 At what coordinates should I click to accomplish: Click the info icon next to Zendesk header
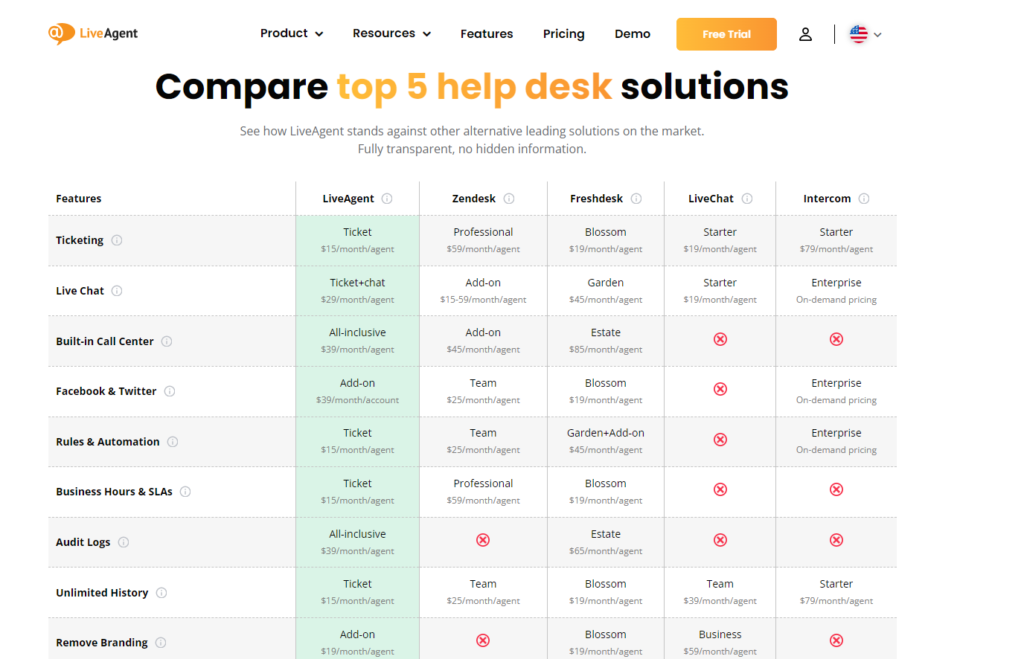click(x=510, y=198)
